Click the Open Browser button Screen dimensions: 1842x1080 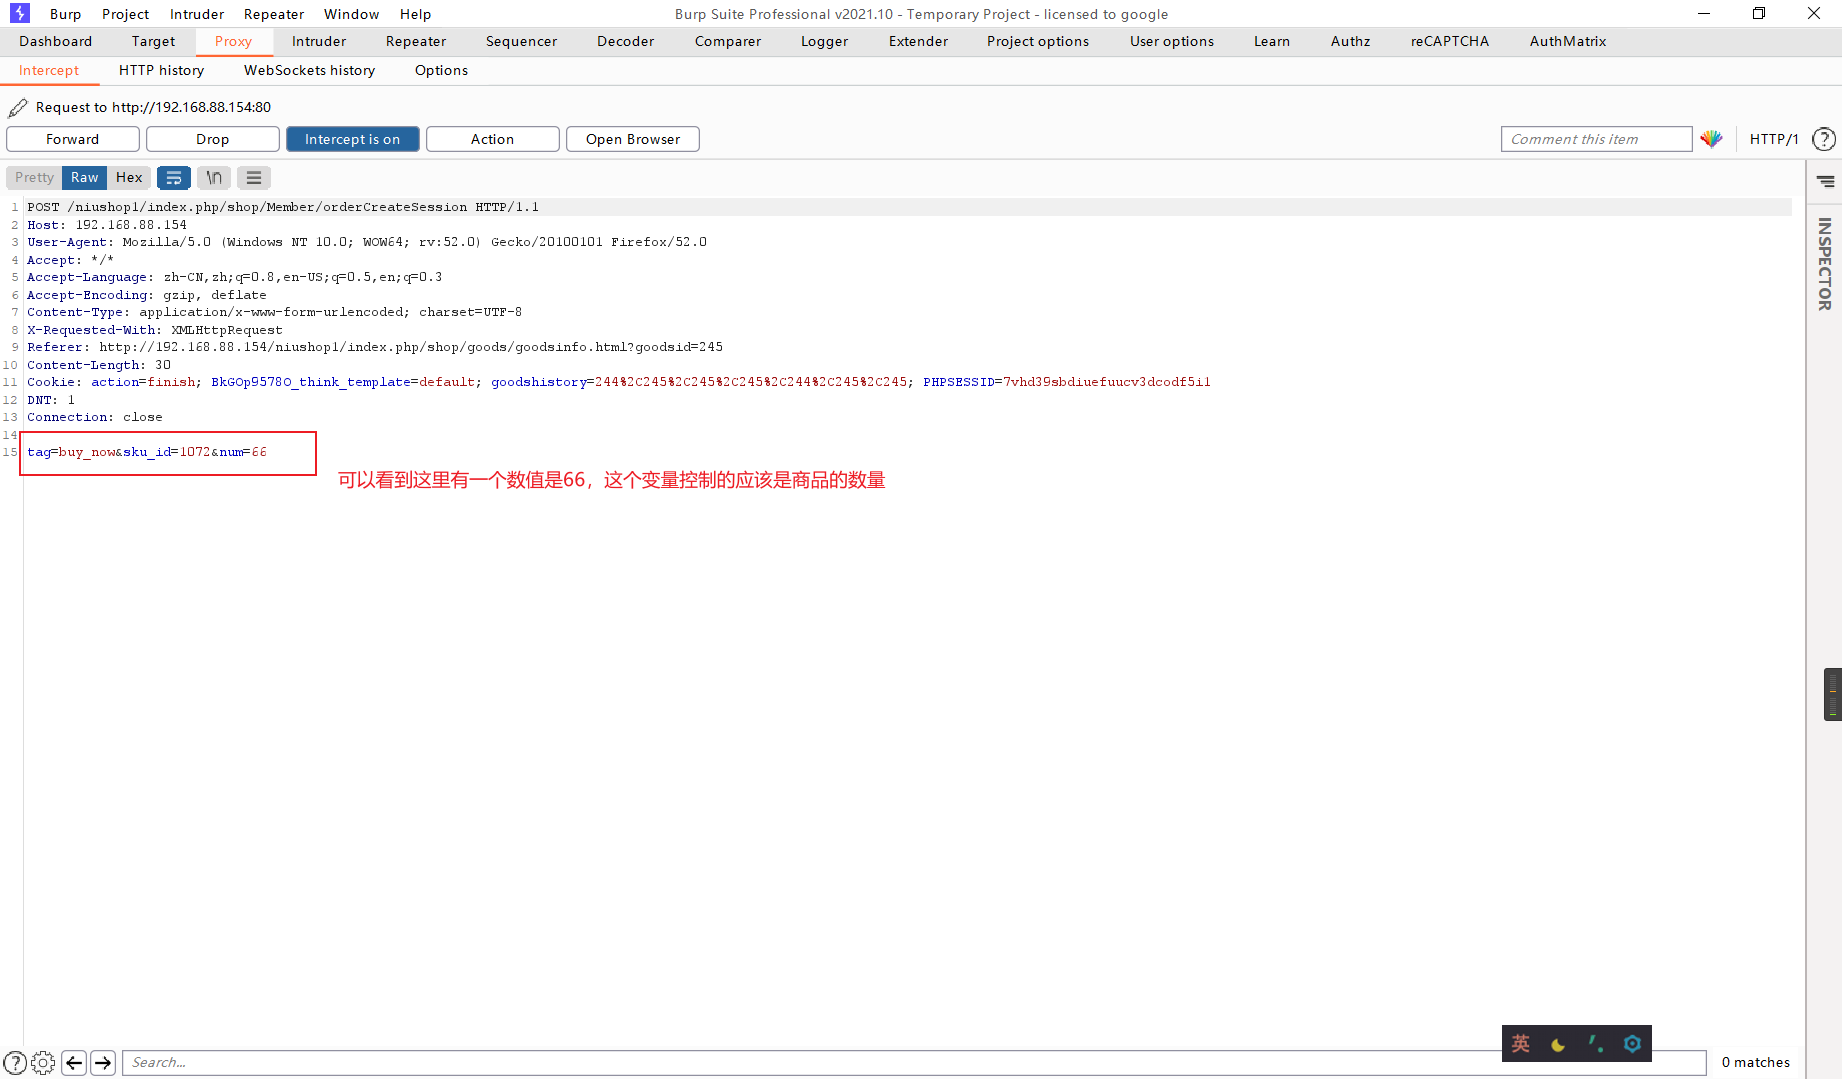[x=632, y=139]
